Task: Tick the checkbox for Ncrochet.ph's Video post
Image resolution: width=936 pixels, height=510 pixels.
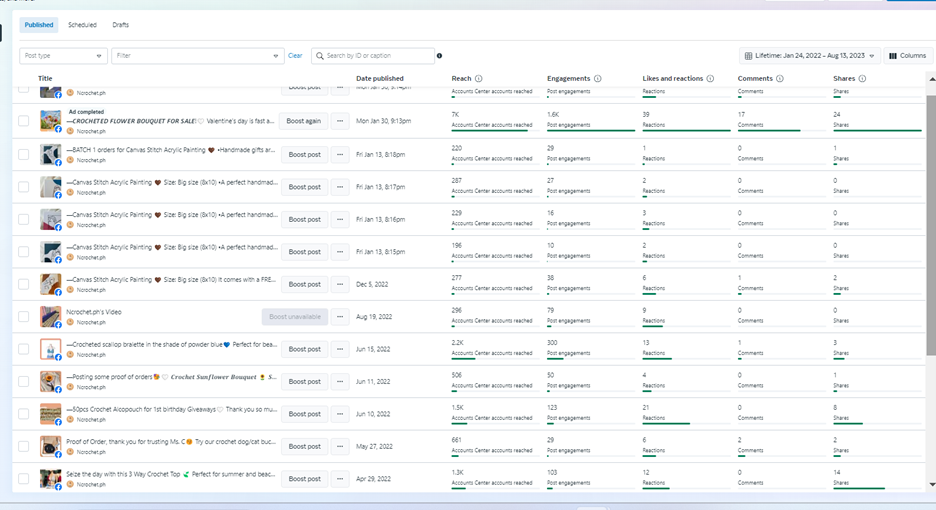Action: click(x=23, y=317)
